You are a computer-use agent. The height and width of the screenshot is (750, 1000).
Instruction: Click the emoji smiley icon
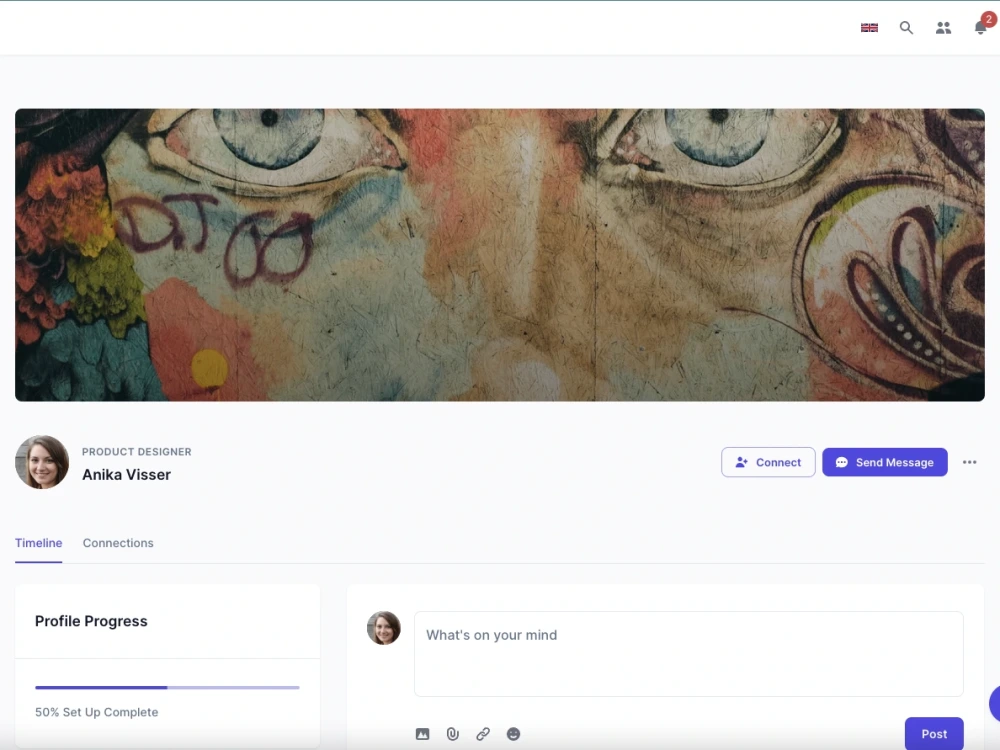(x=513, y=734)
